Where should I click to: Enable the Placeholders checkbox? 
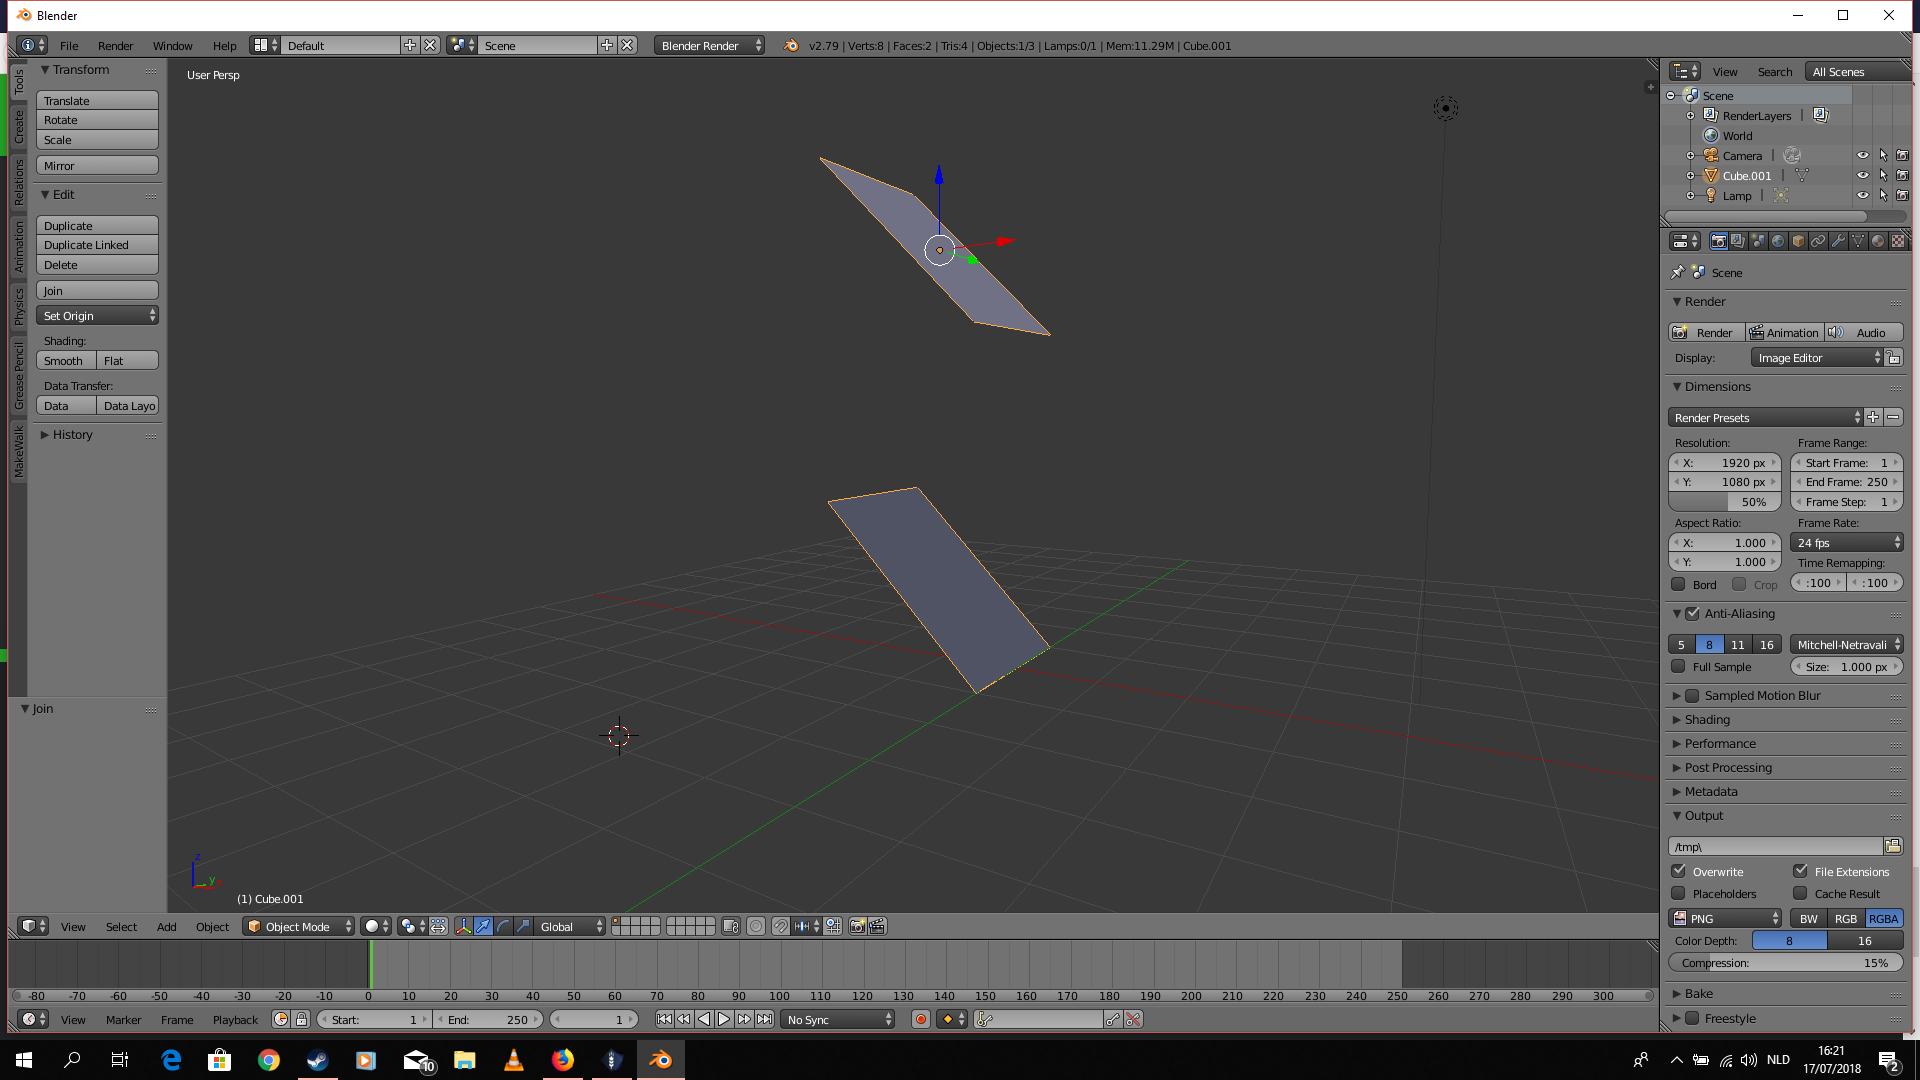pos(1678,894)
